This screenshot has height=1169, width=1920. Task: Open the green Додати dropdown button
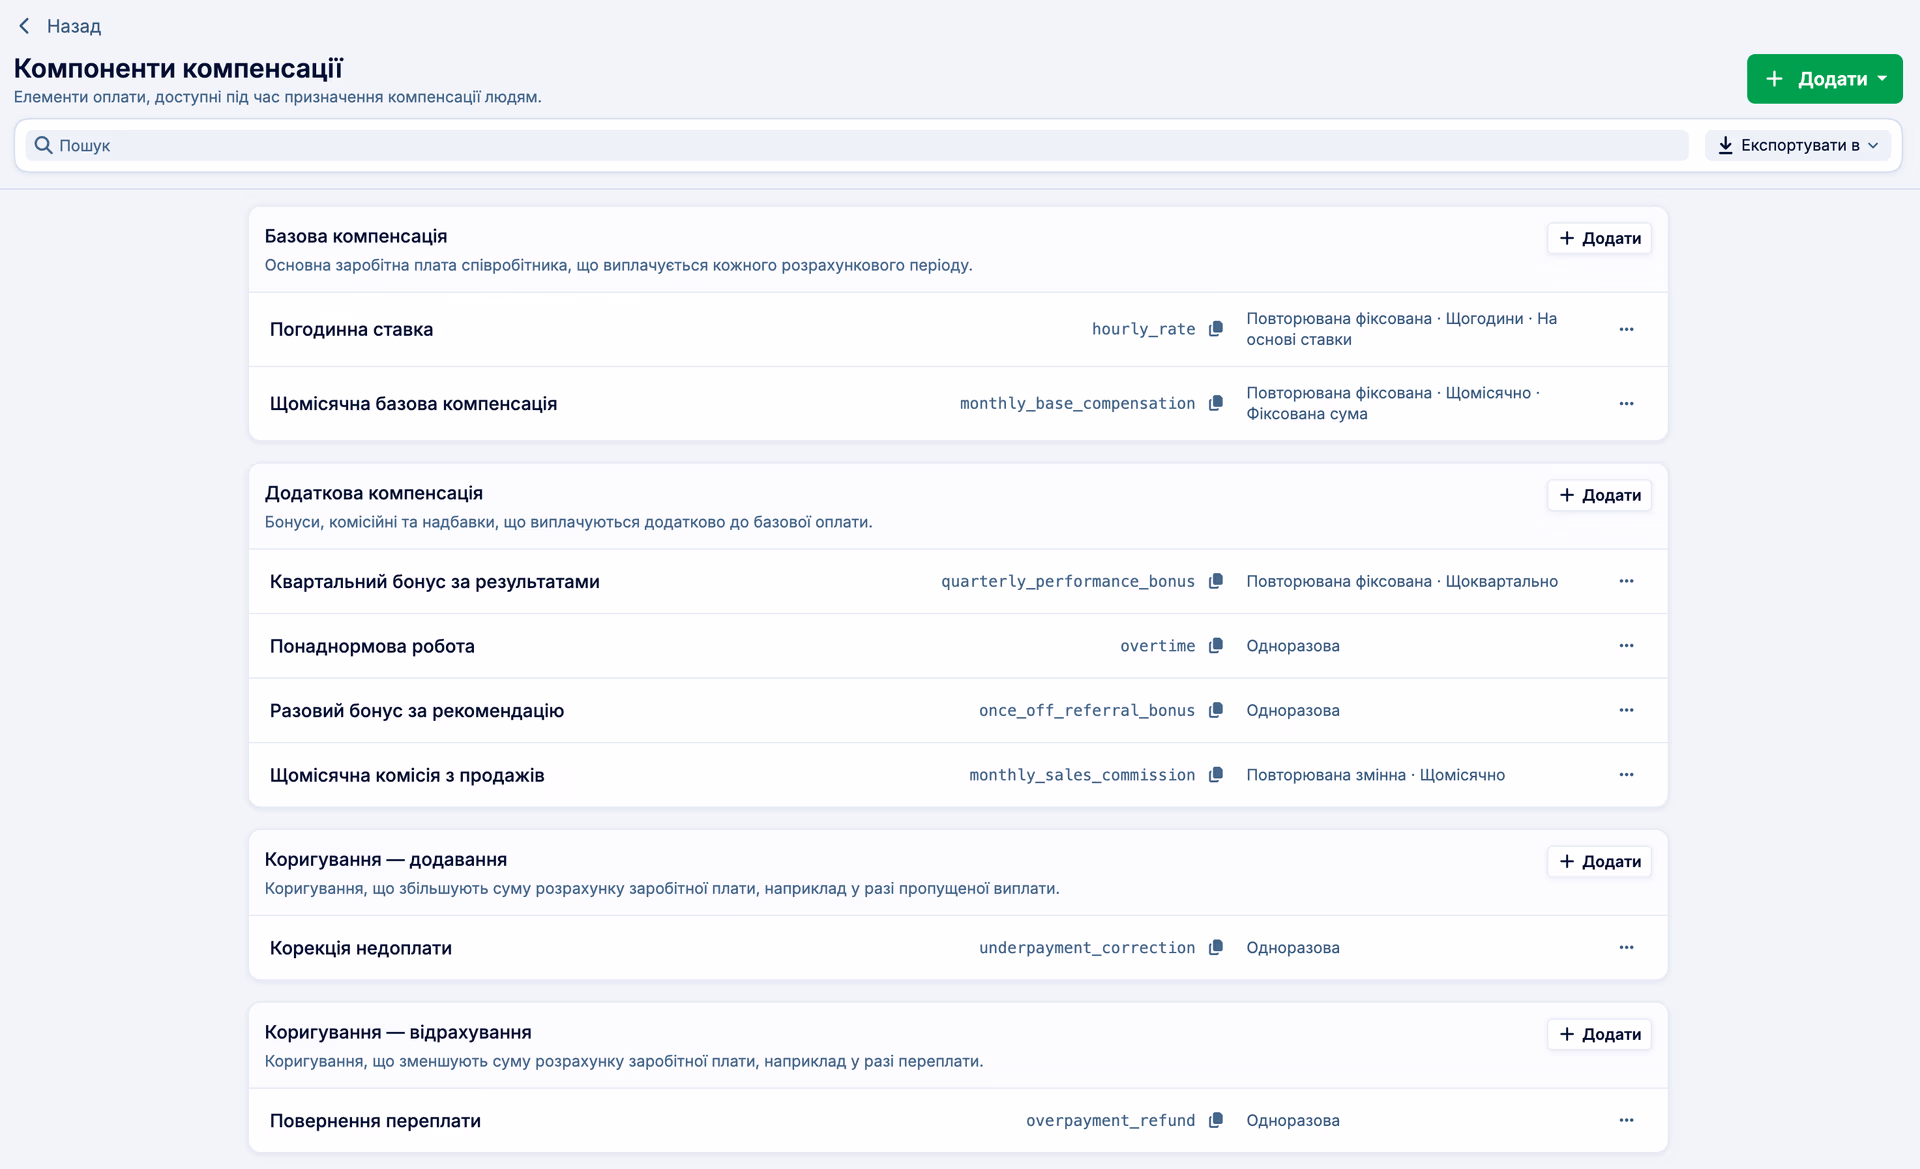[x=1824, y=79]
